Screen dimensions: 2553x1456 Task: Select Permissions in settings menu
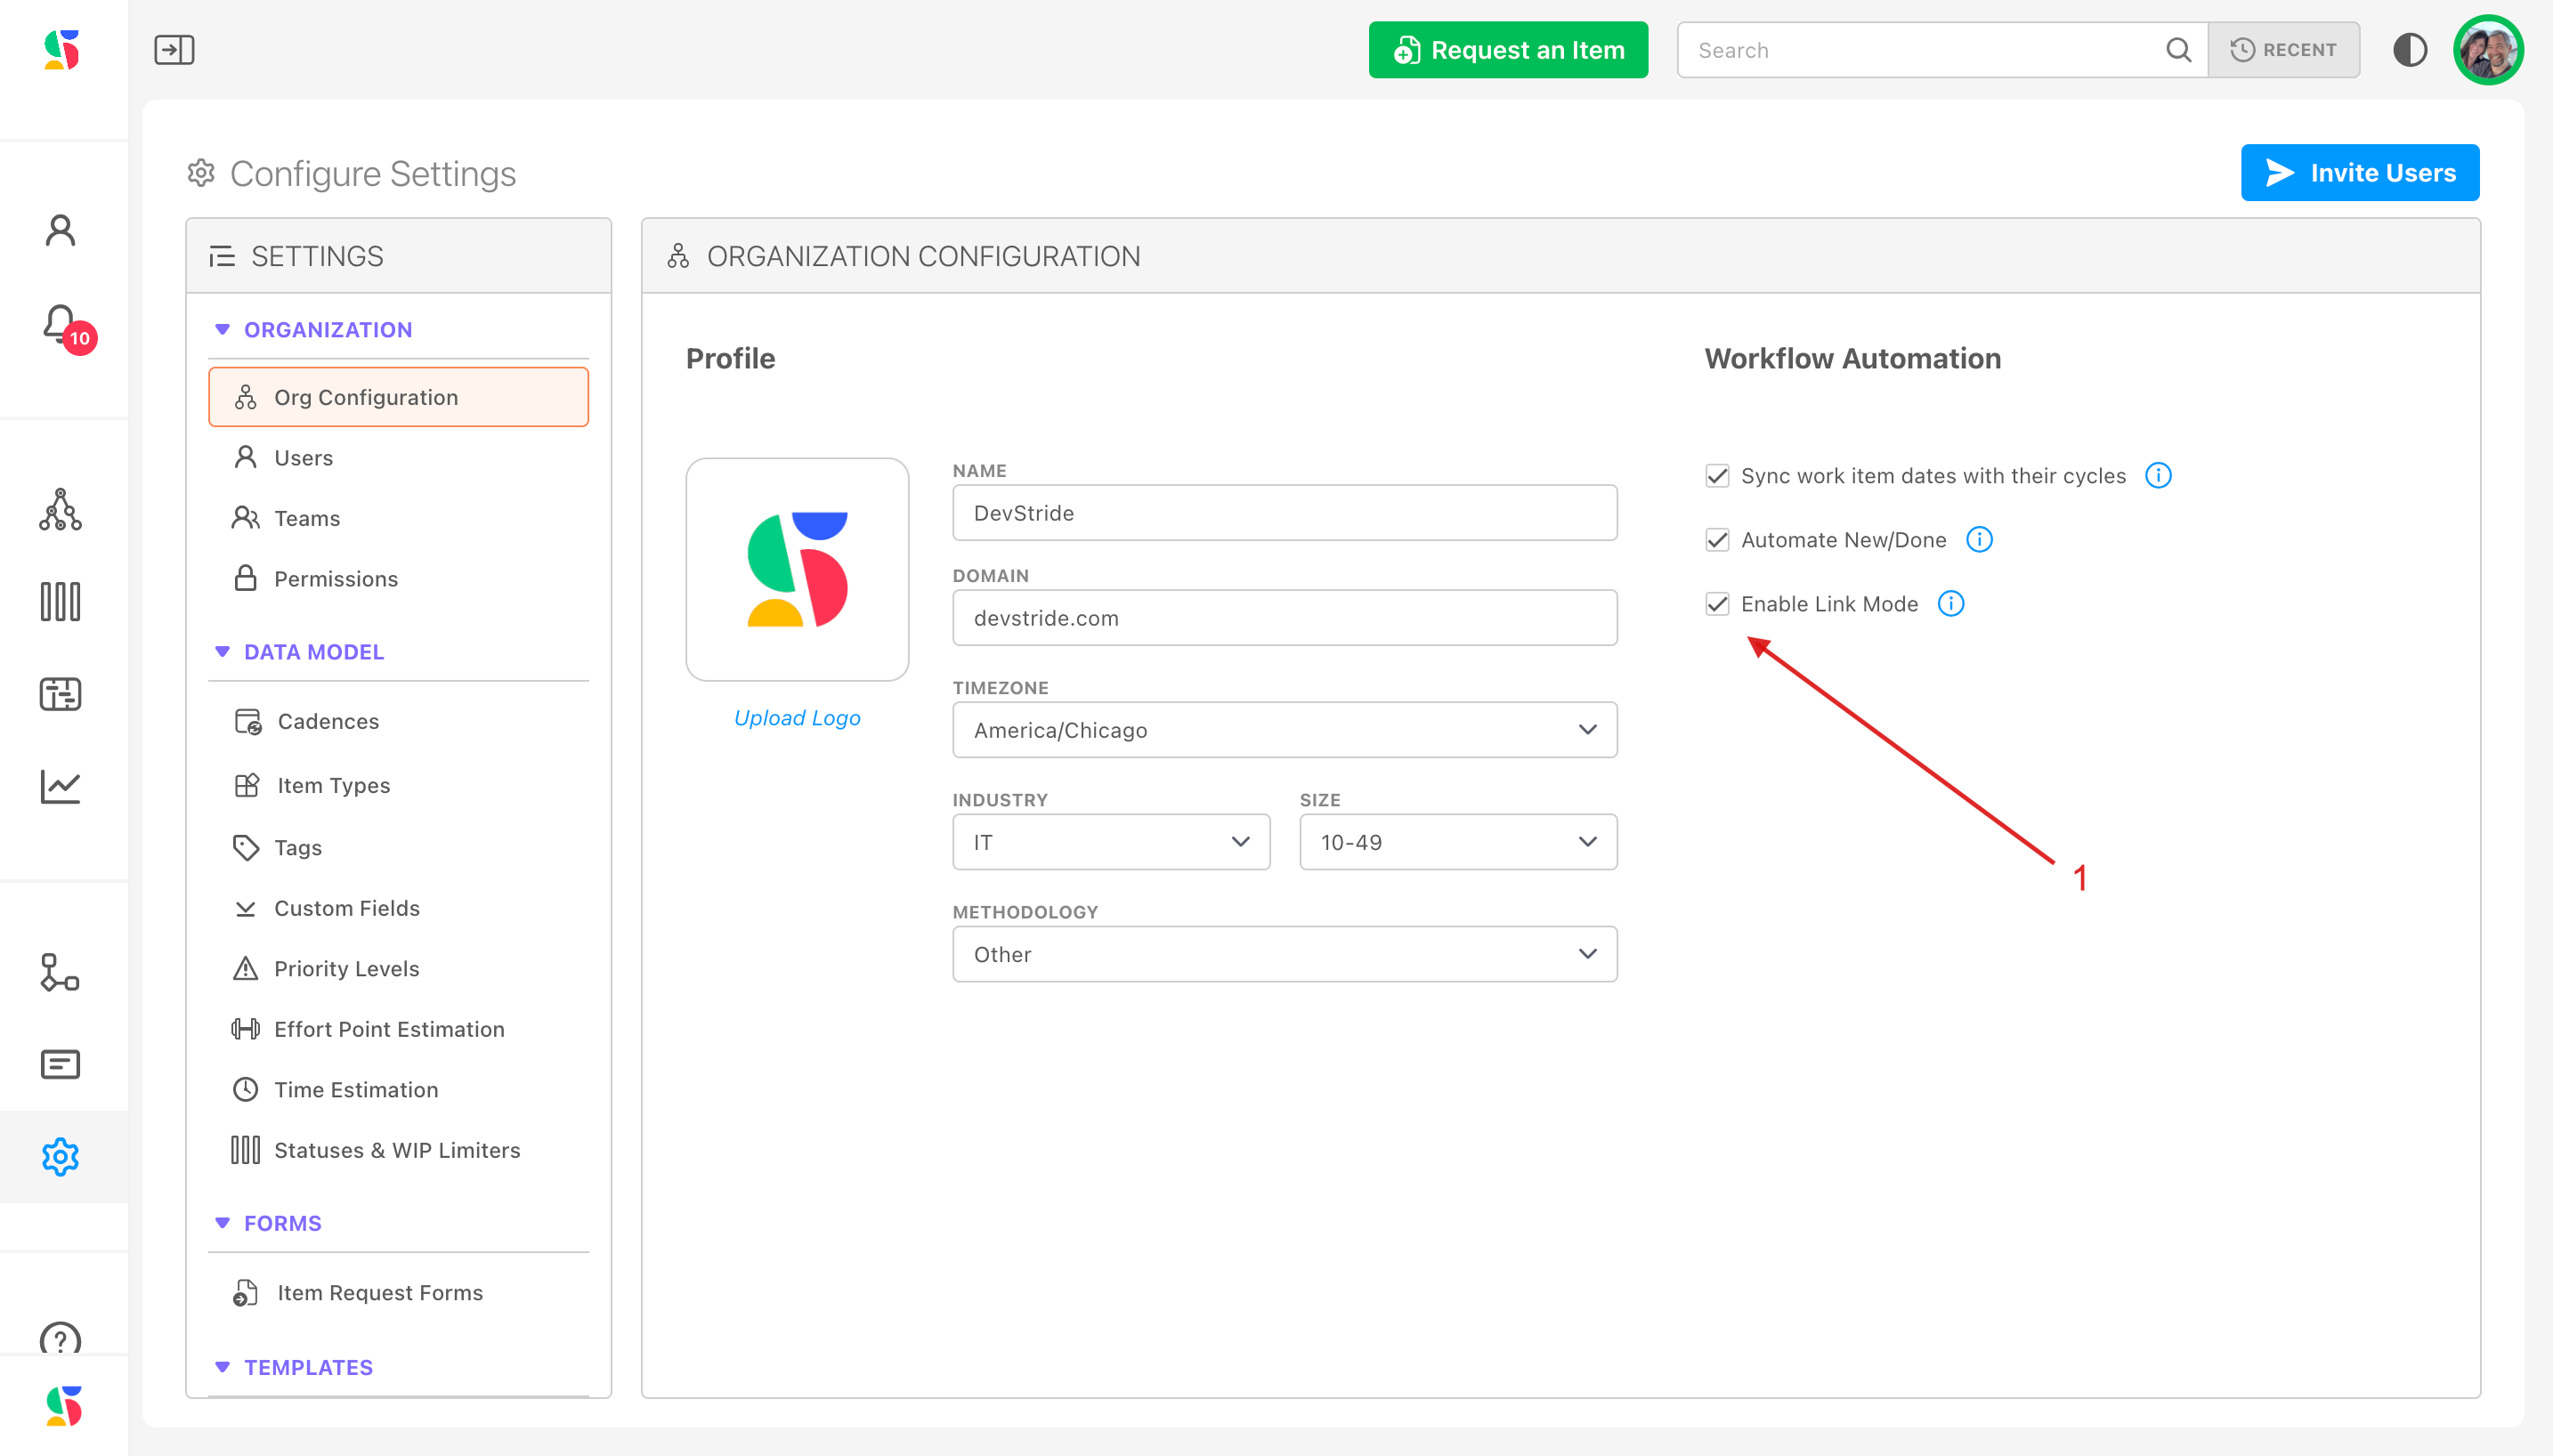[x=335, y=579]
